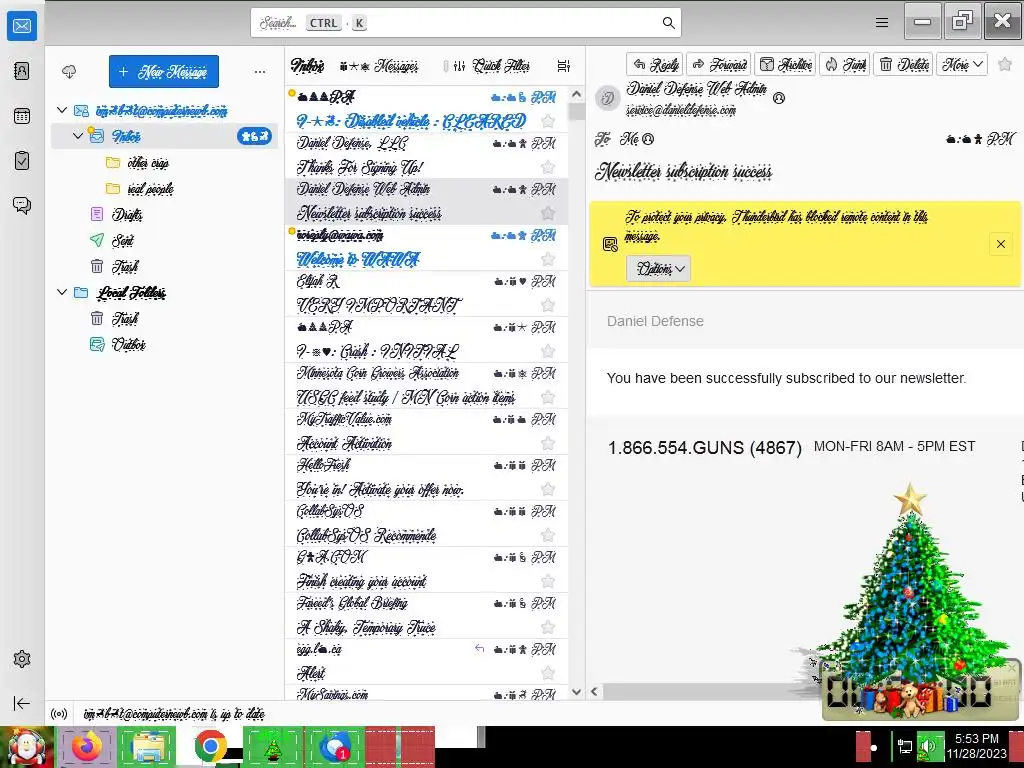Open the hamburger application menu
The height and width of the screenshot is (768, 1024).
tap(882, 23)
